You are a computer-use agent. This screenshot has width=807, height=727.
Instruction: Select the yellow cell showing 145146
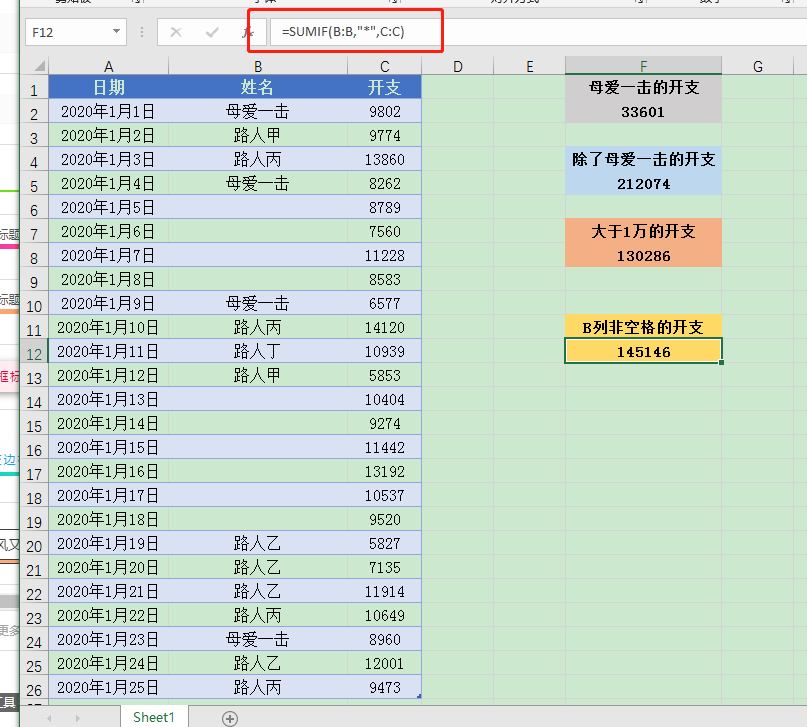[x=643, y=351]
